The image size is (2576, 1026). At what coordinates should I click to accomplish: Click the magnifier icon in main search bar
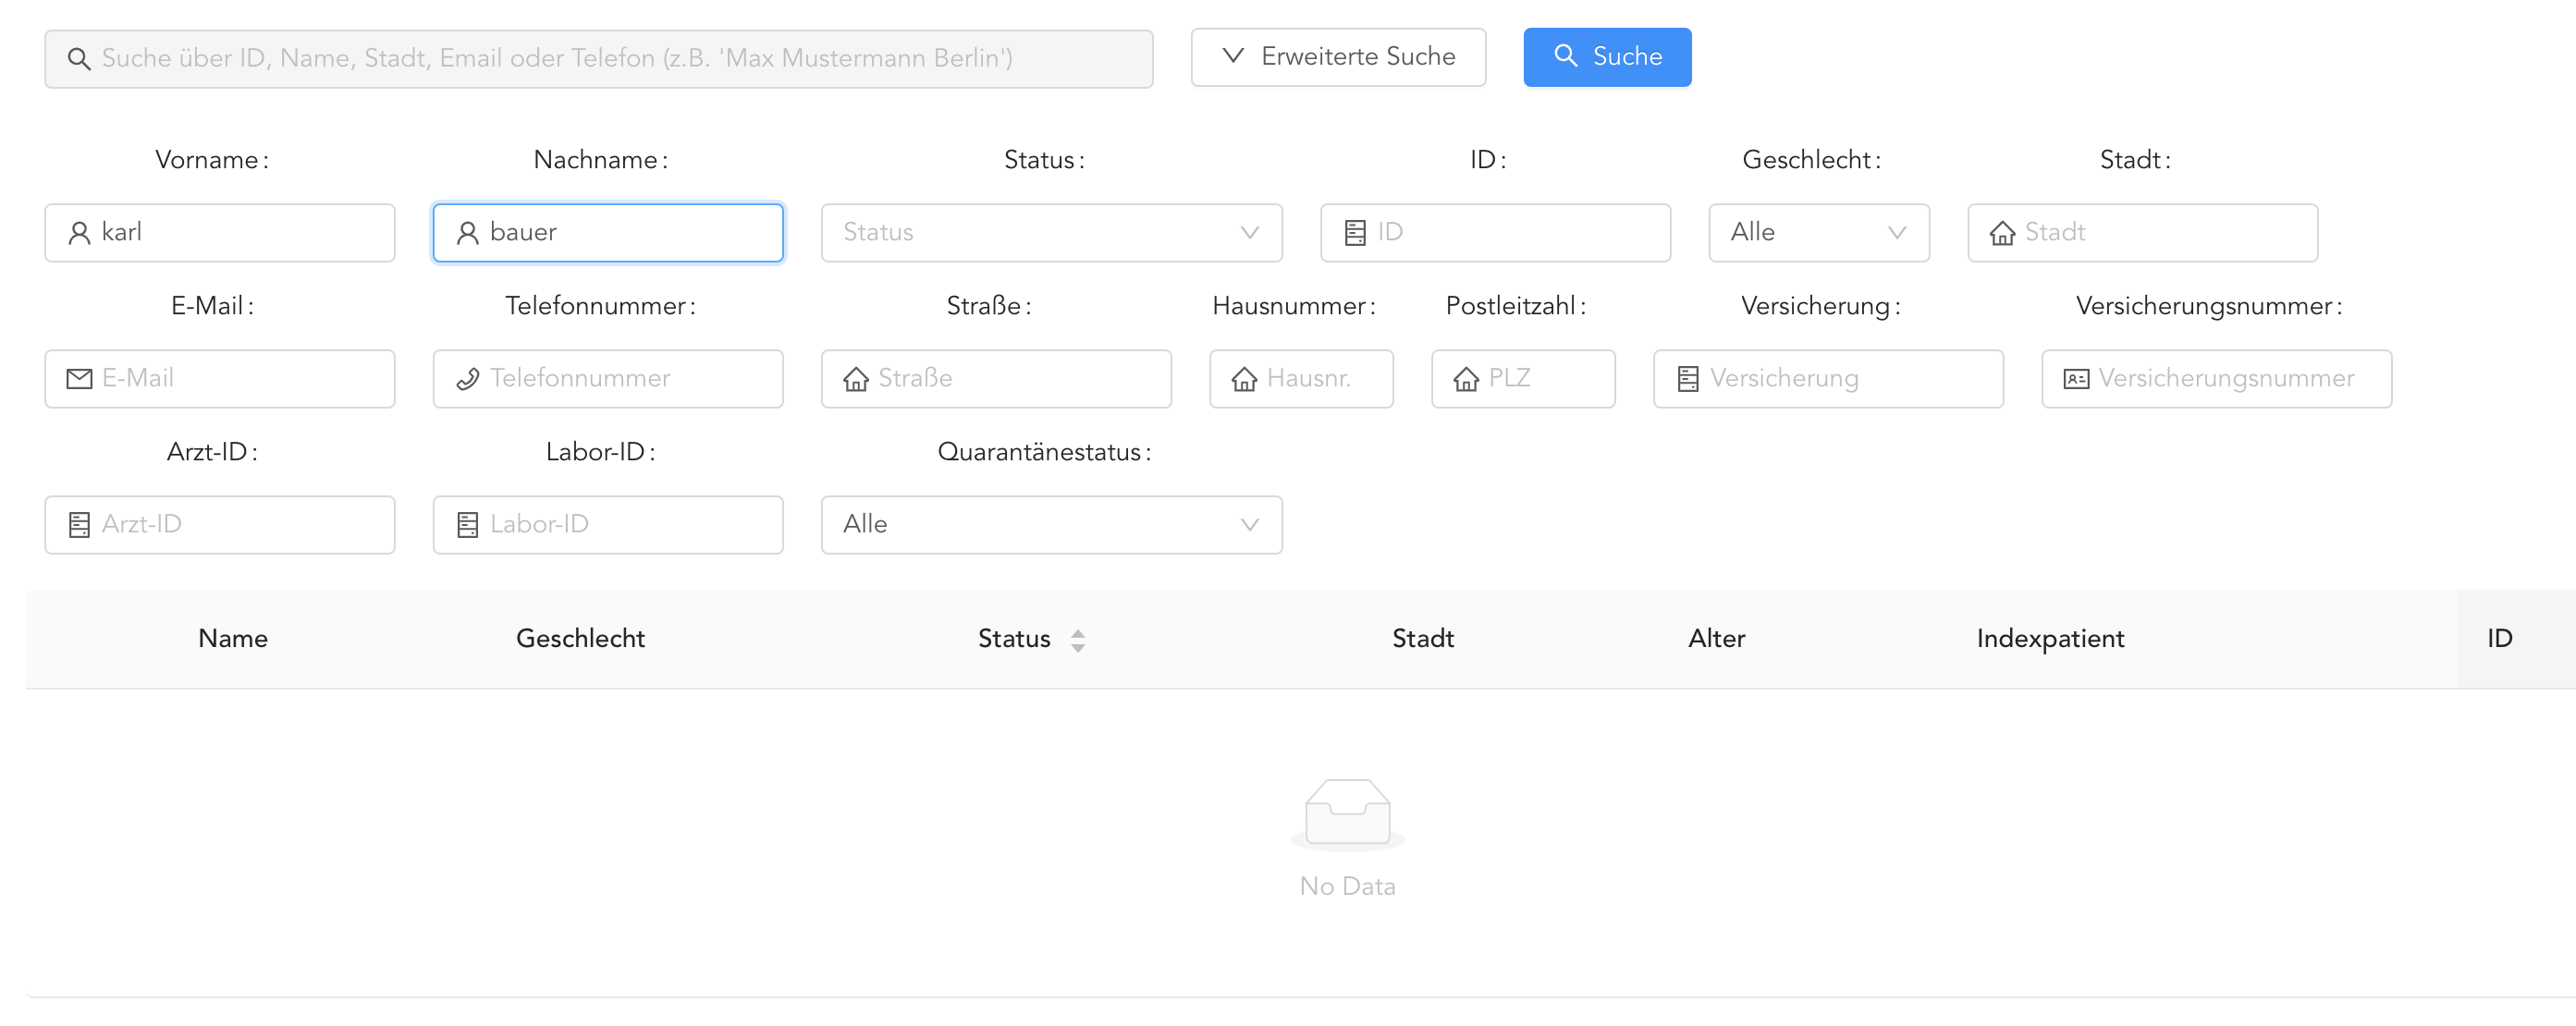79,59
